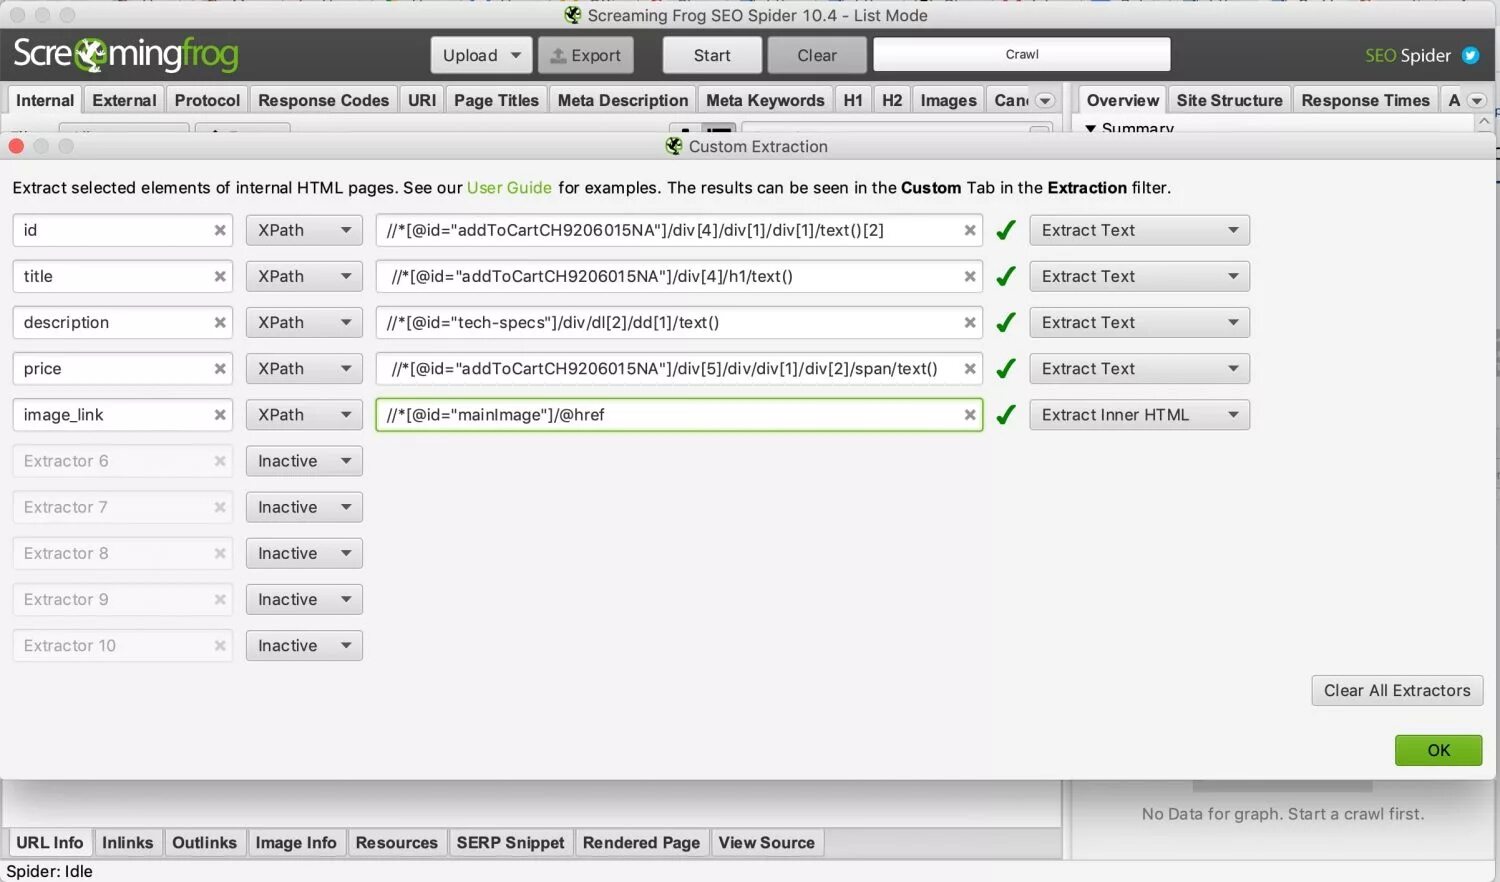This screenshot has height=882, width=1500.
Task: Open Extract Text dropdown for title row
Action: (1140, 276)
